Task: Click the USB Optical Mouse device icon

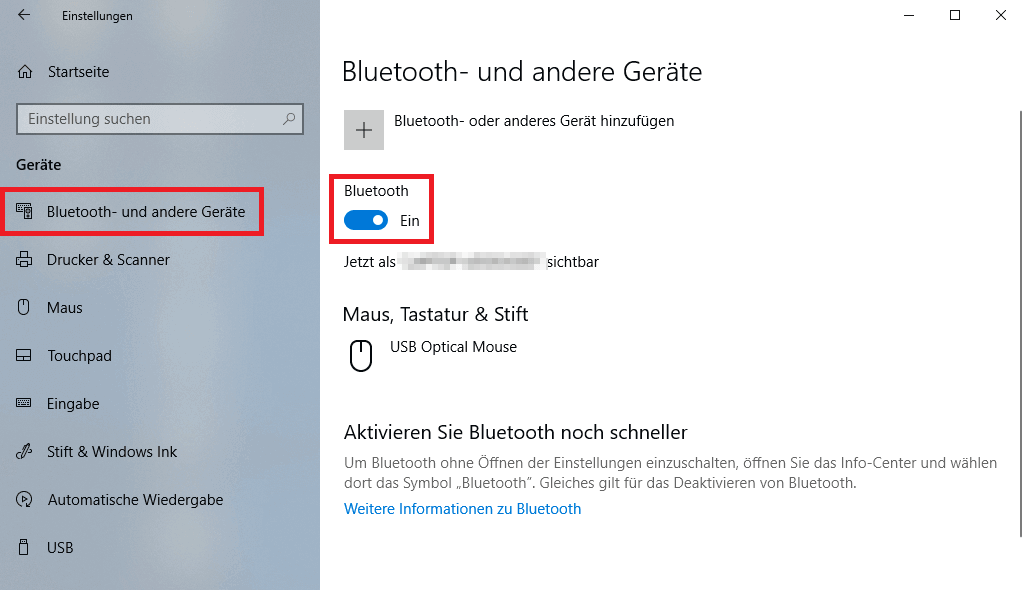Action: coord(360,356)
